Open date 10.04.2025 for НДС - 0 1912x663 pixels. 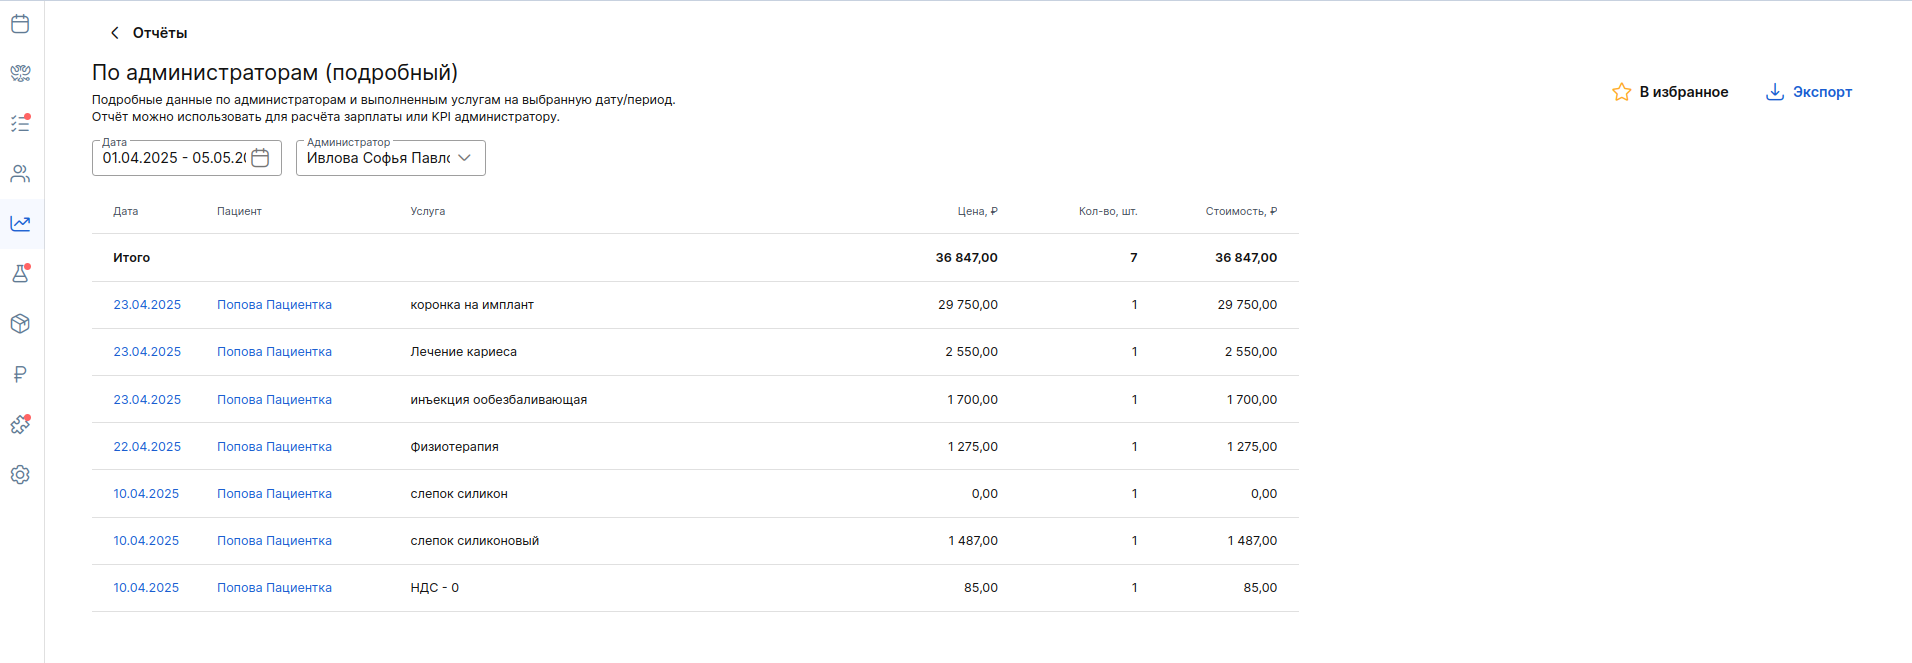[146, 588]
